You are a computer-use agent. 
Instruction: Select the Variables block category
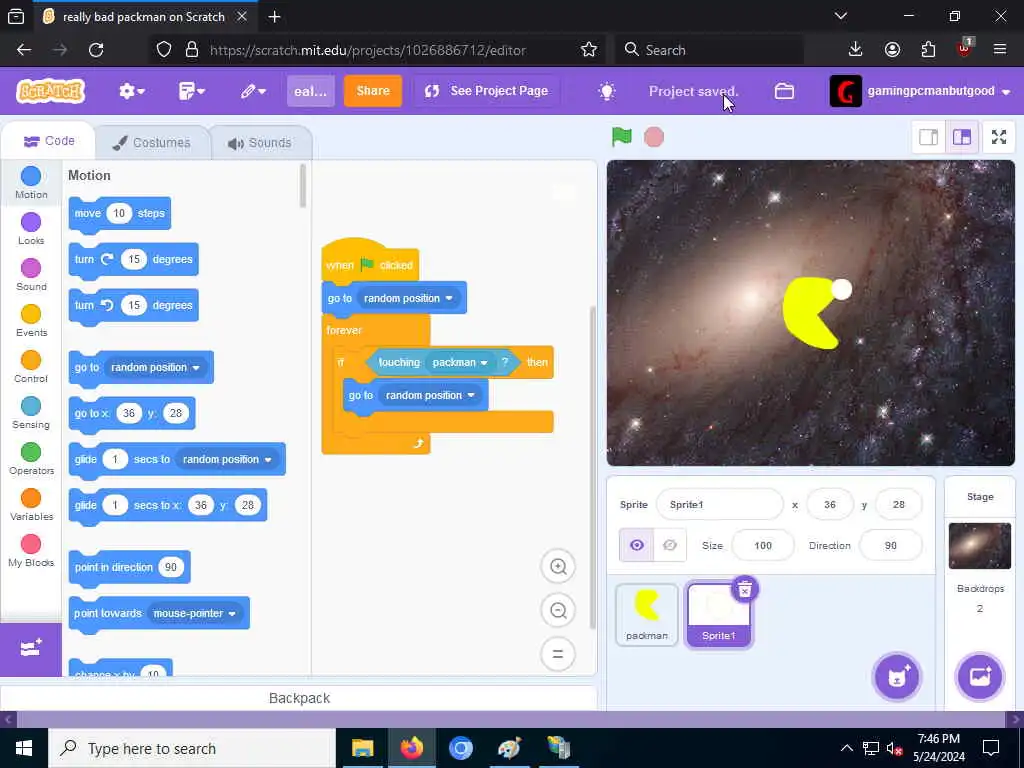click(x=31, y=505)
